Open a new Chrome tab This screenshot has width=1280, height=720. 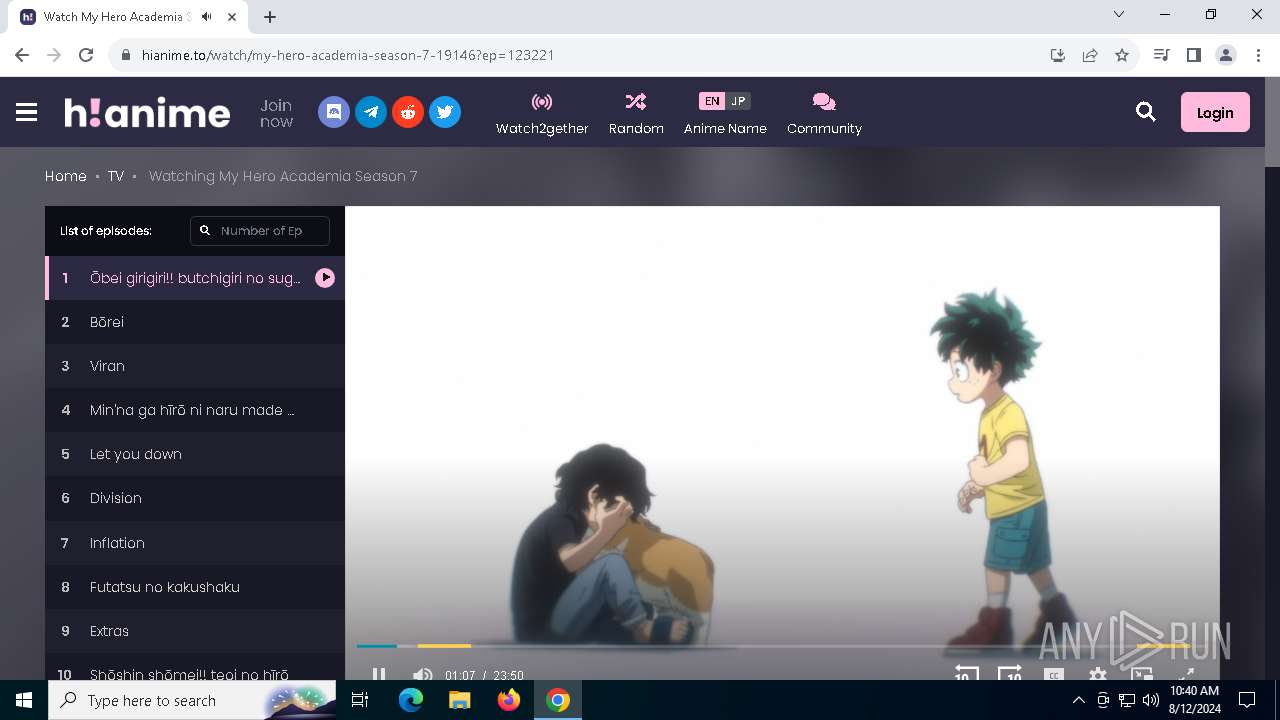coord(270,17)
